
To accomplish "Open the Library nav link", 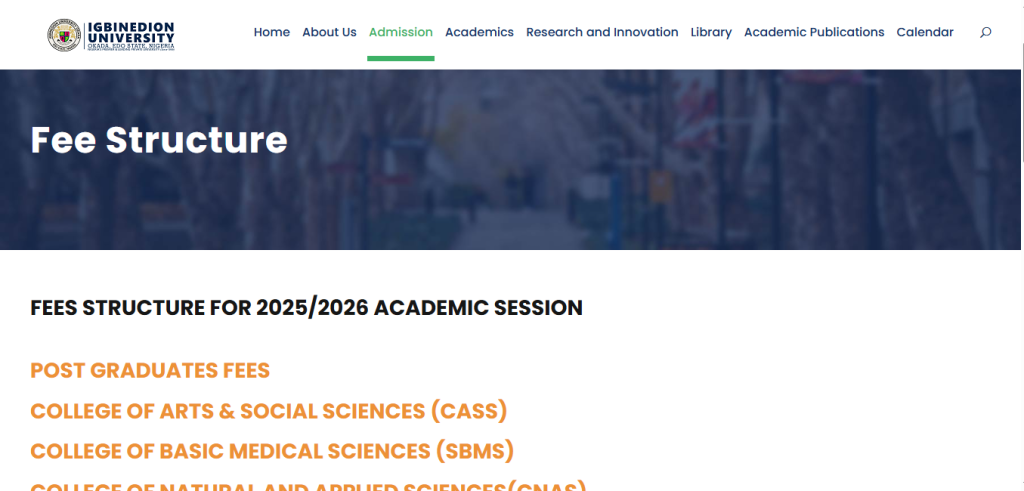I will 711,32.
